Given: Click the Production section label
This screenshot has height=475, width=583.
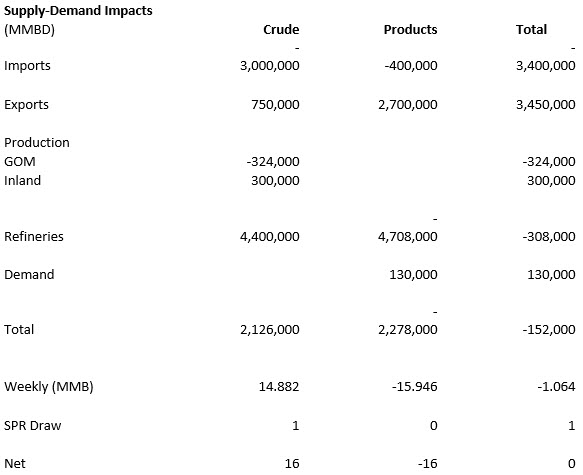Looking at the screenshot, I should [x=37, y=142].
